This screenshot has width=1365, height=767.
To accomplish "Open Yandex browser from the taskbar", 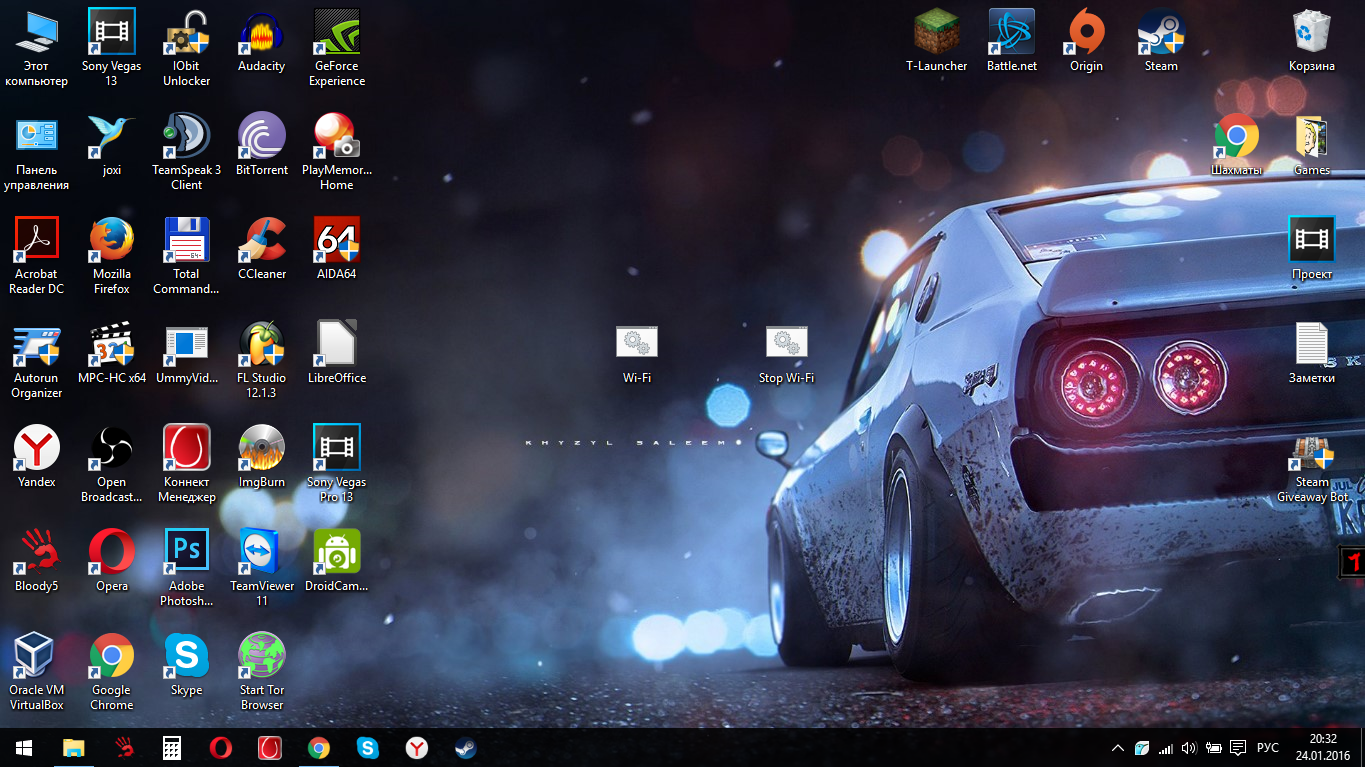I will pyautogui.click(x=417, y=747).
